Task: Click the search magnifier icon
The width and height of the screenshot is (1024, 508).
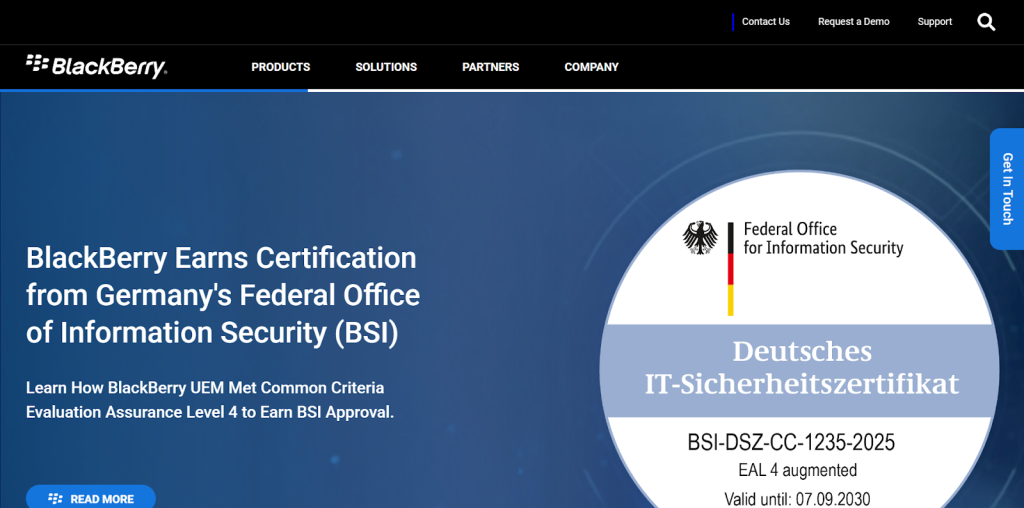Action: [986, 22]
